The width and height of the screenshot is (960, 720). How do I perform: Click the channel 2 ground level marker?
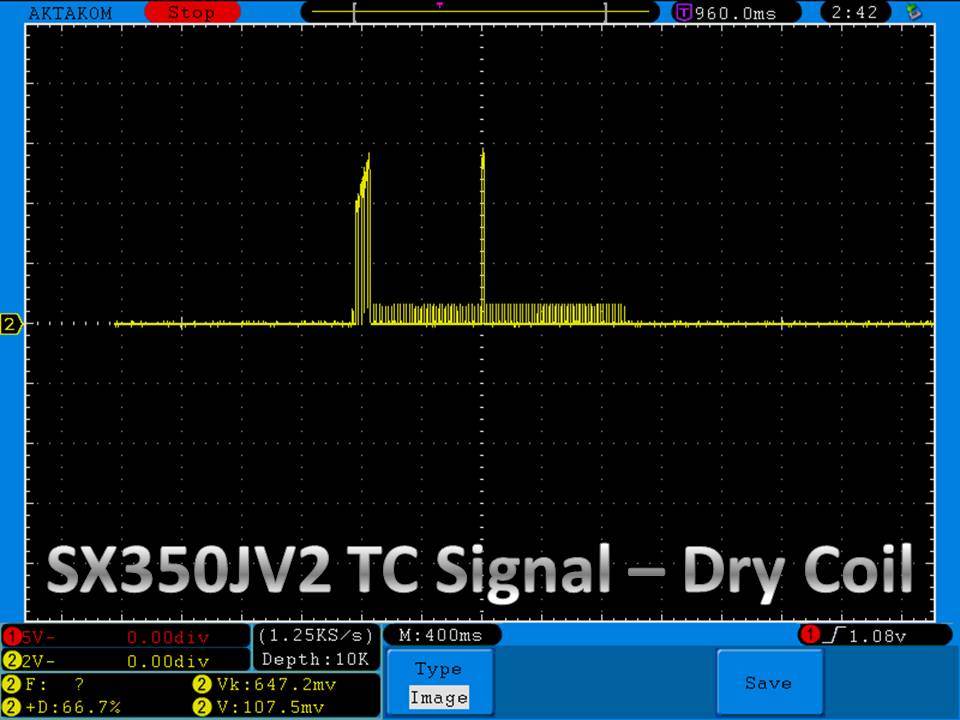pos(12,324)
